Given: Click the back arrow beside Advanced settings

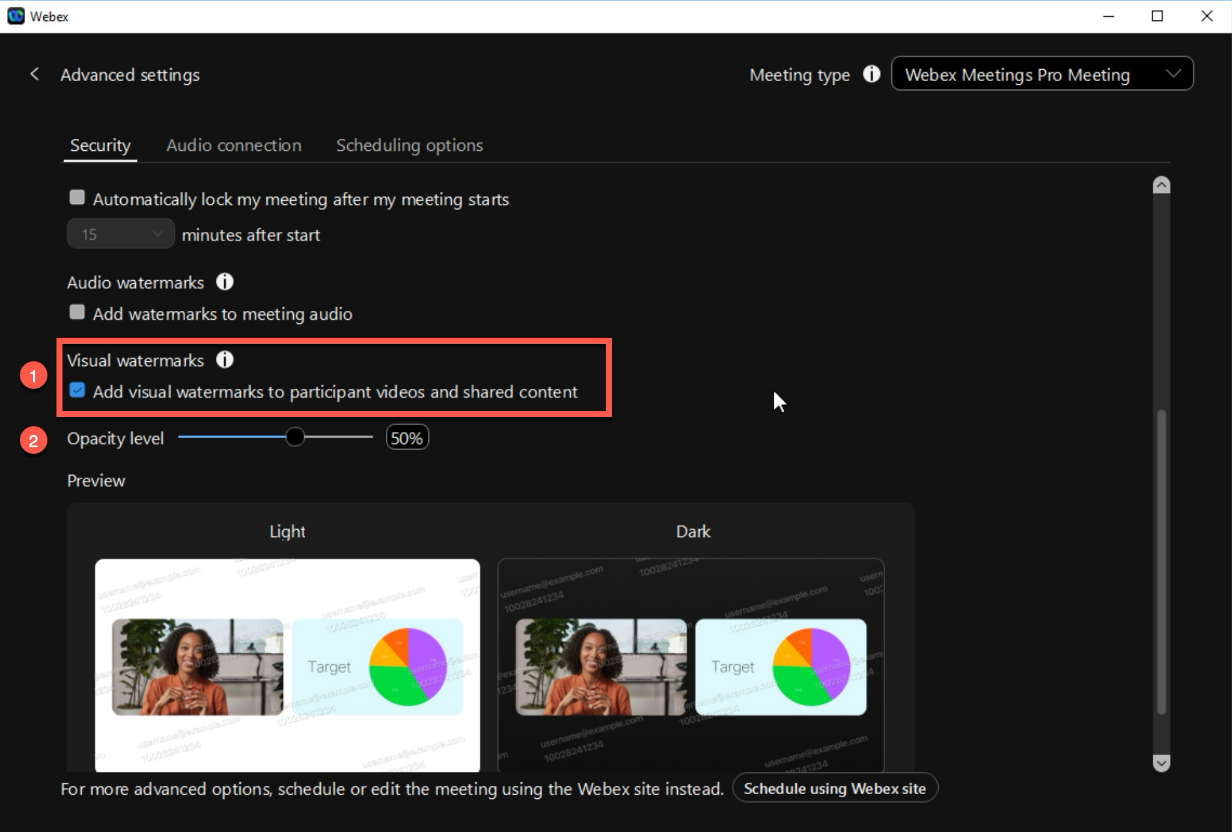Looking at the screenshot, I should [x=35, y=75].
